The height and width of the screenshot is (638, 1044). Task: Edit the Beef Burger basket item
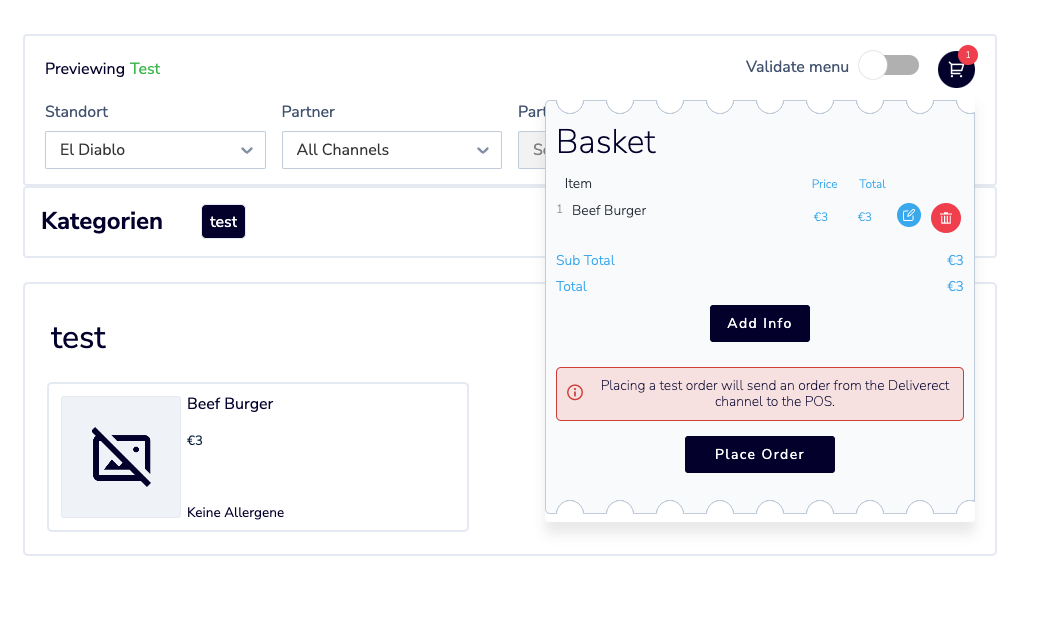(x=909, y=215)
